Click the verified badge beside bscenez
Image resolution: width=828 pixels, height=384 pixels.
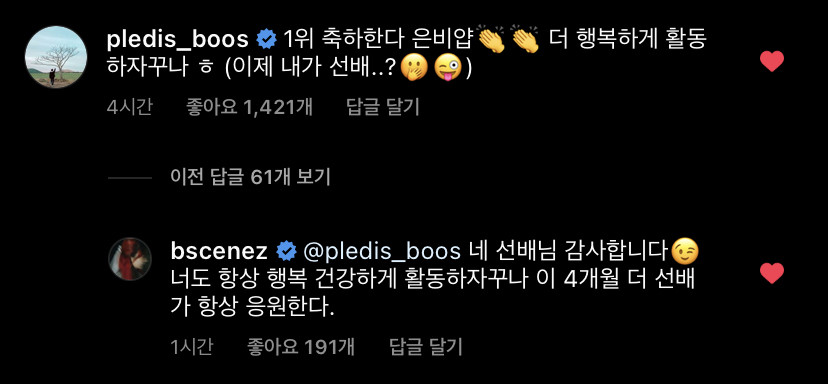click(286, 251)
